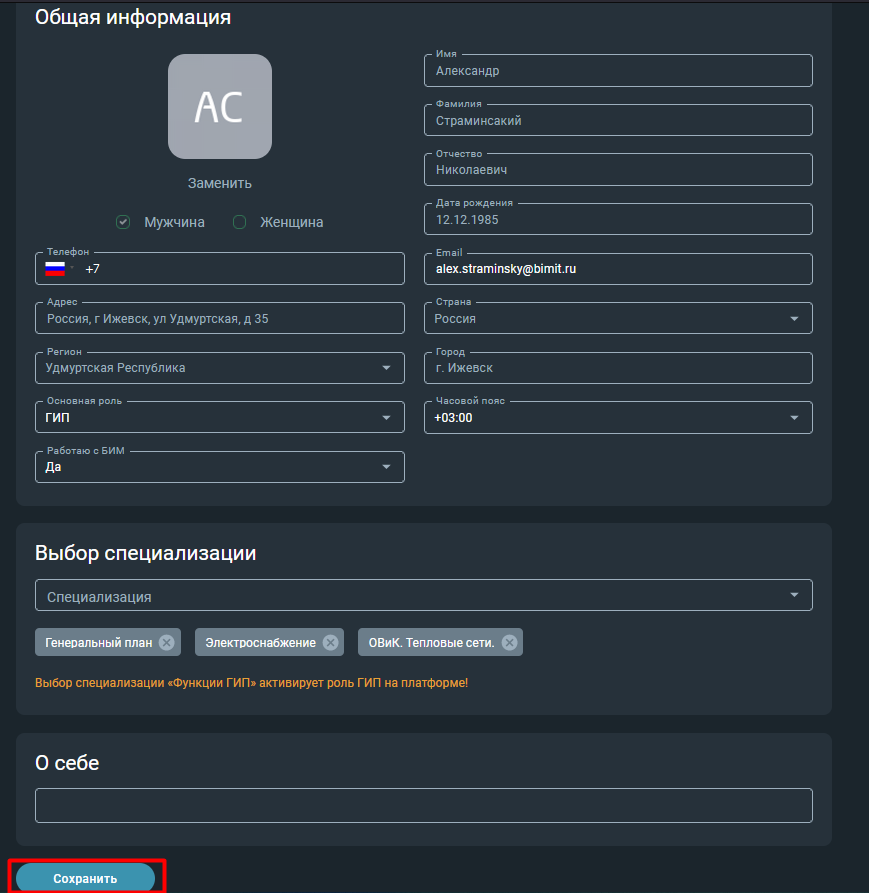Select the Женщина gender option

(x=240, y=222)
